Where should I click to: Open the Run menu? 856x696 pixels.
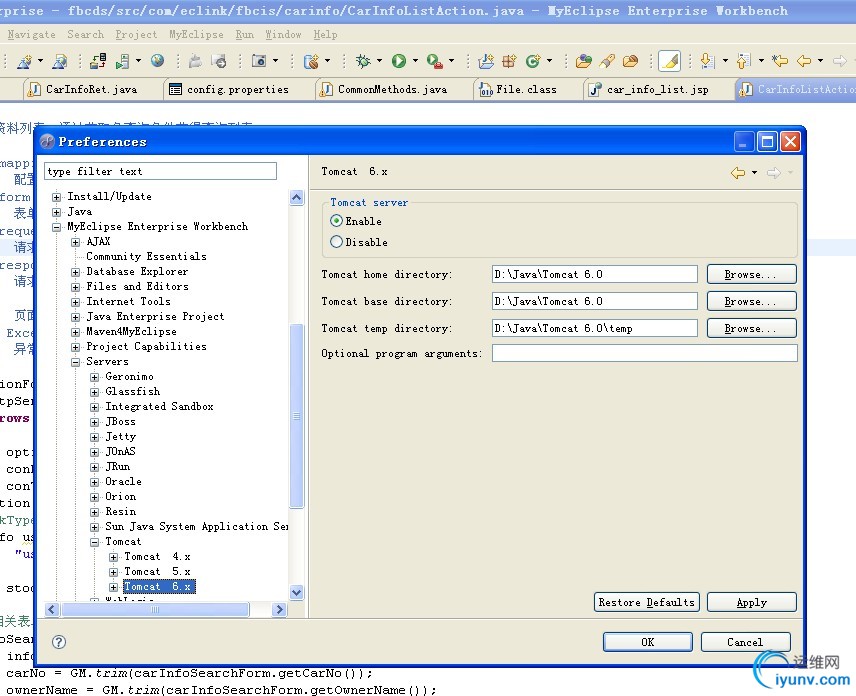click(x=245, y=34)
